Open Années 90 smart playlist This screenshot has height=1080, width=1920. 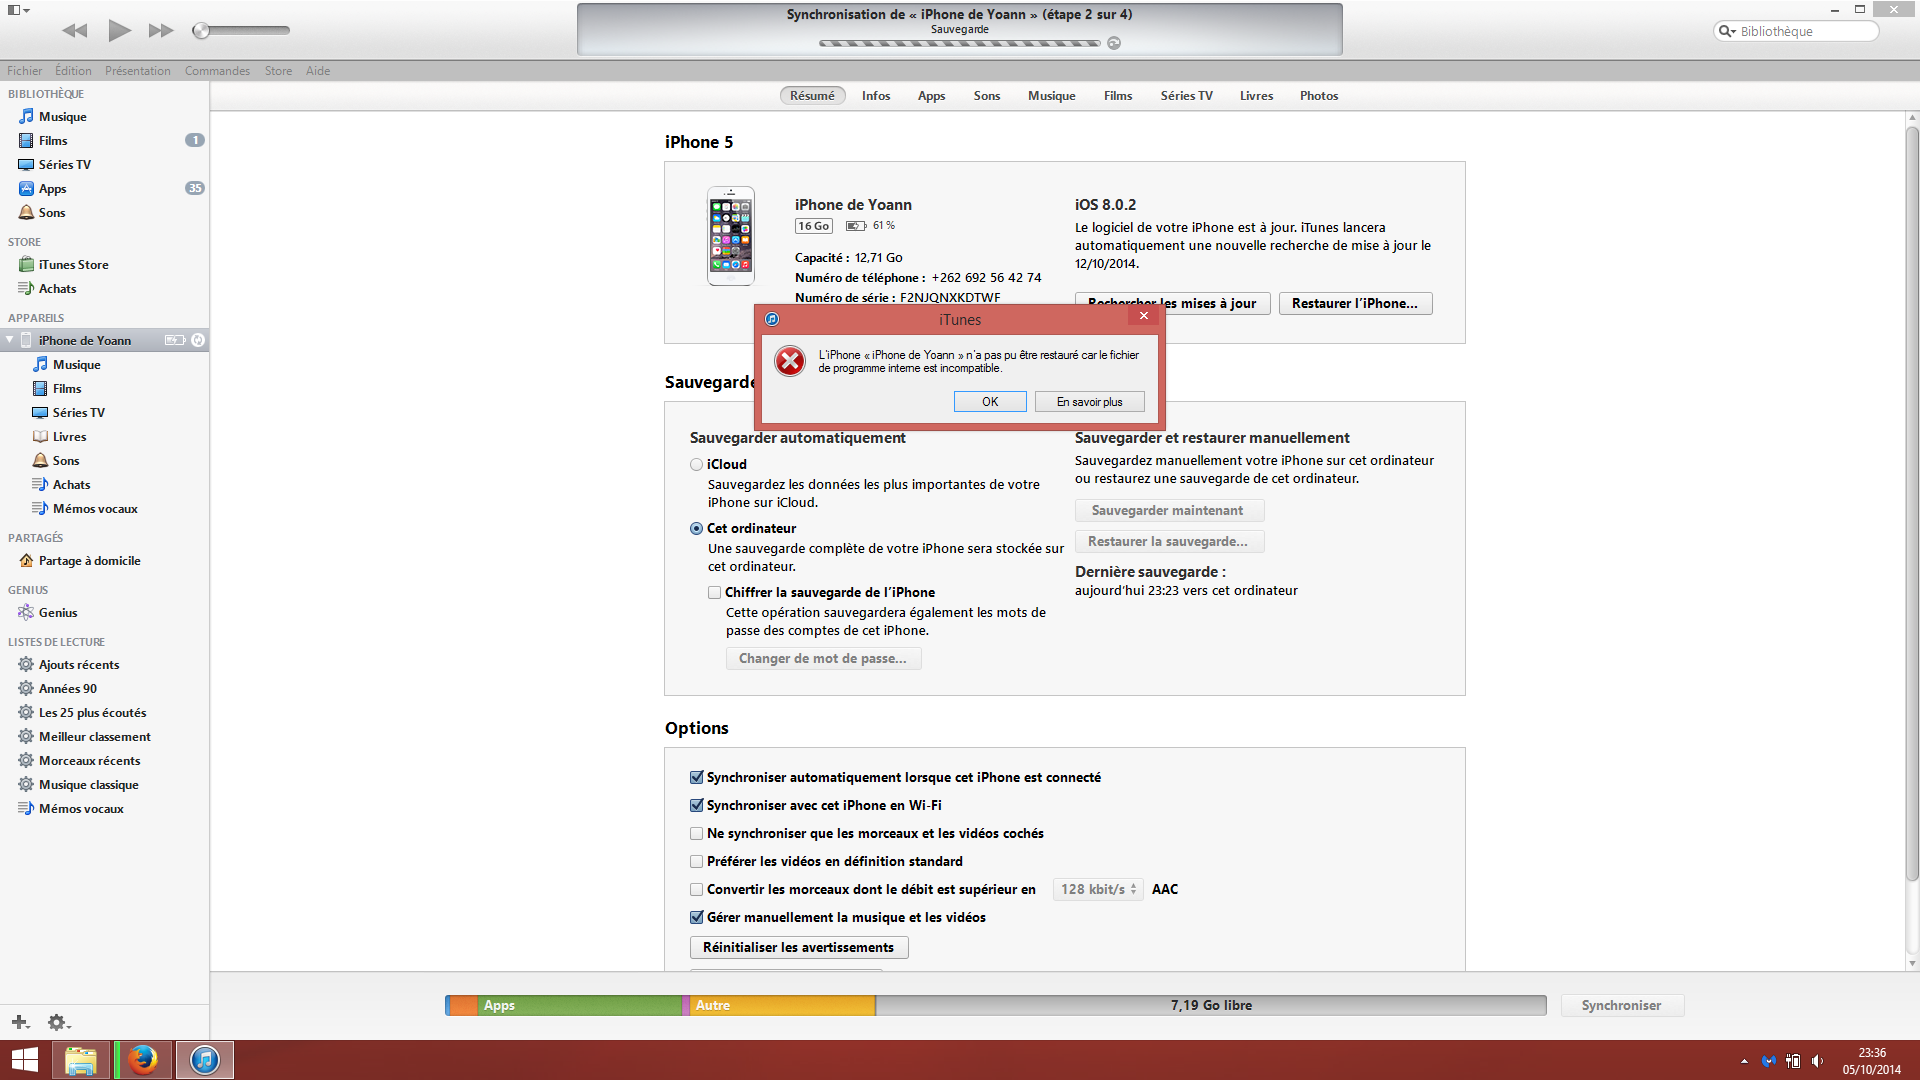tap(68, 689)
